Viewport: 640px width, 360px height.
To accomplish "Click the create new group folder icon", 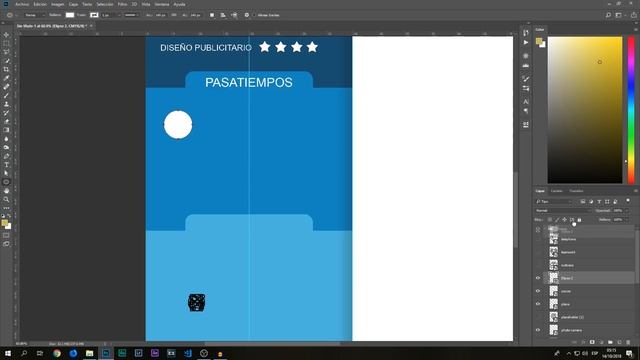I will [610, 342].
